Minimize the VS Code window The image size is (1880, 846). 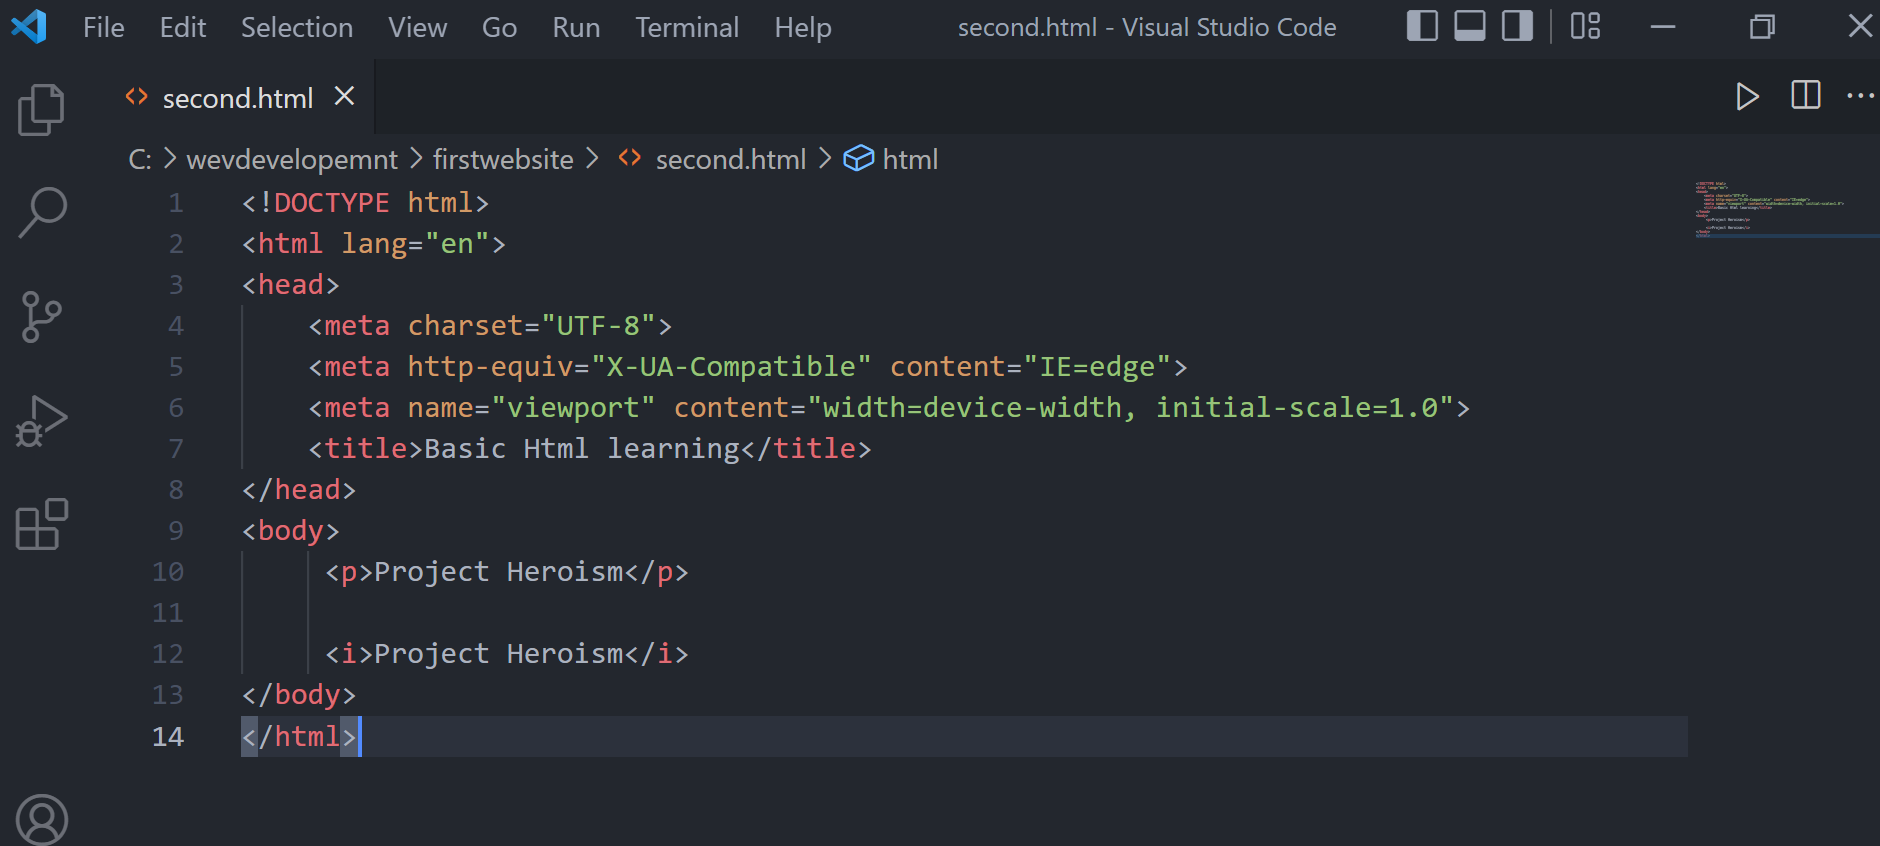[1663, 27]
